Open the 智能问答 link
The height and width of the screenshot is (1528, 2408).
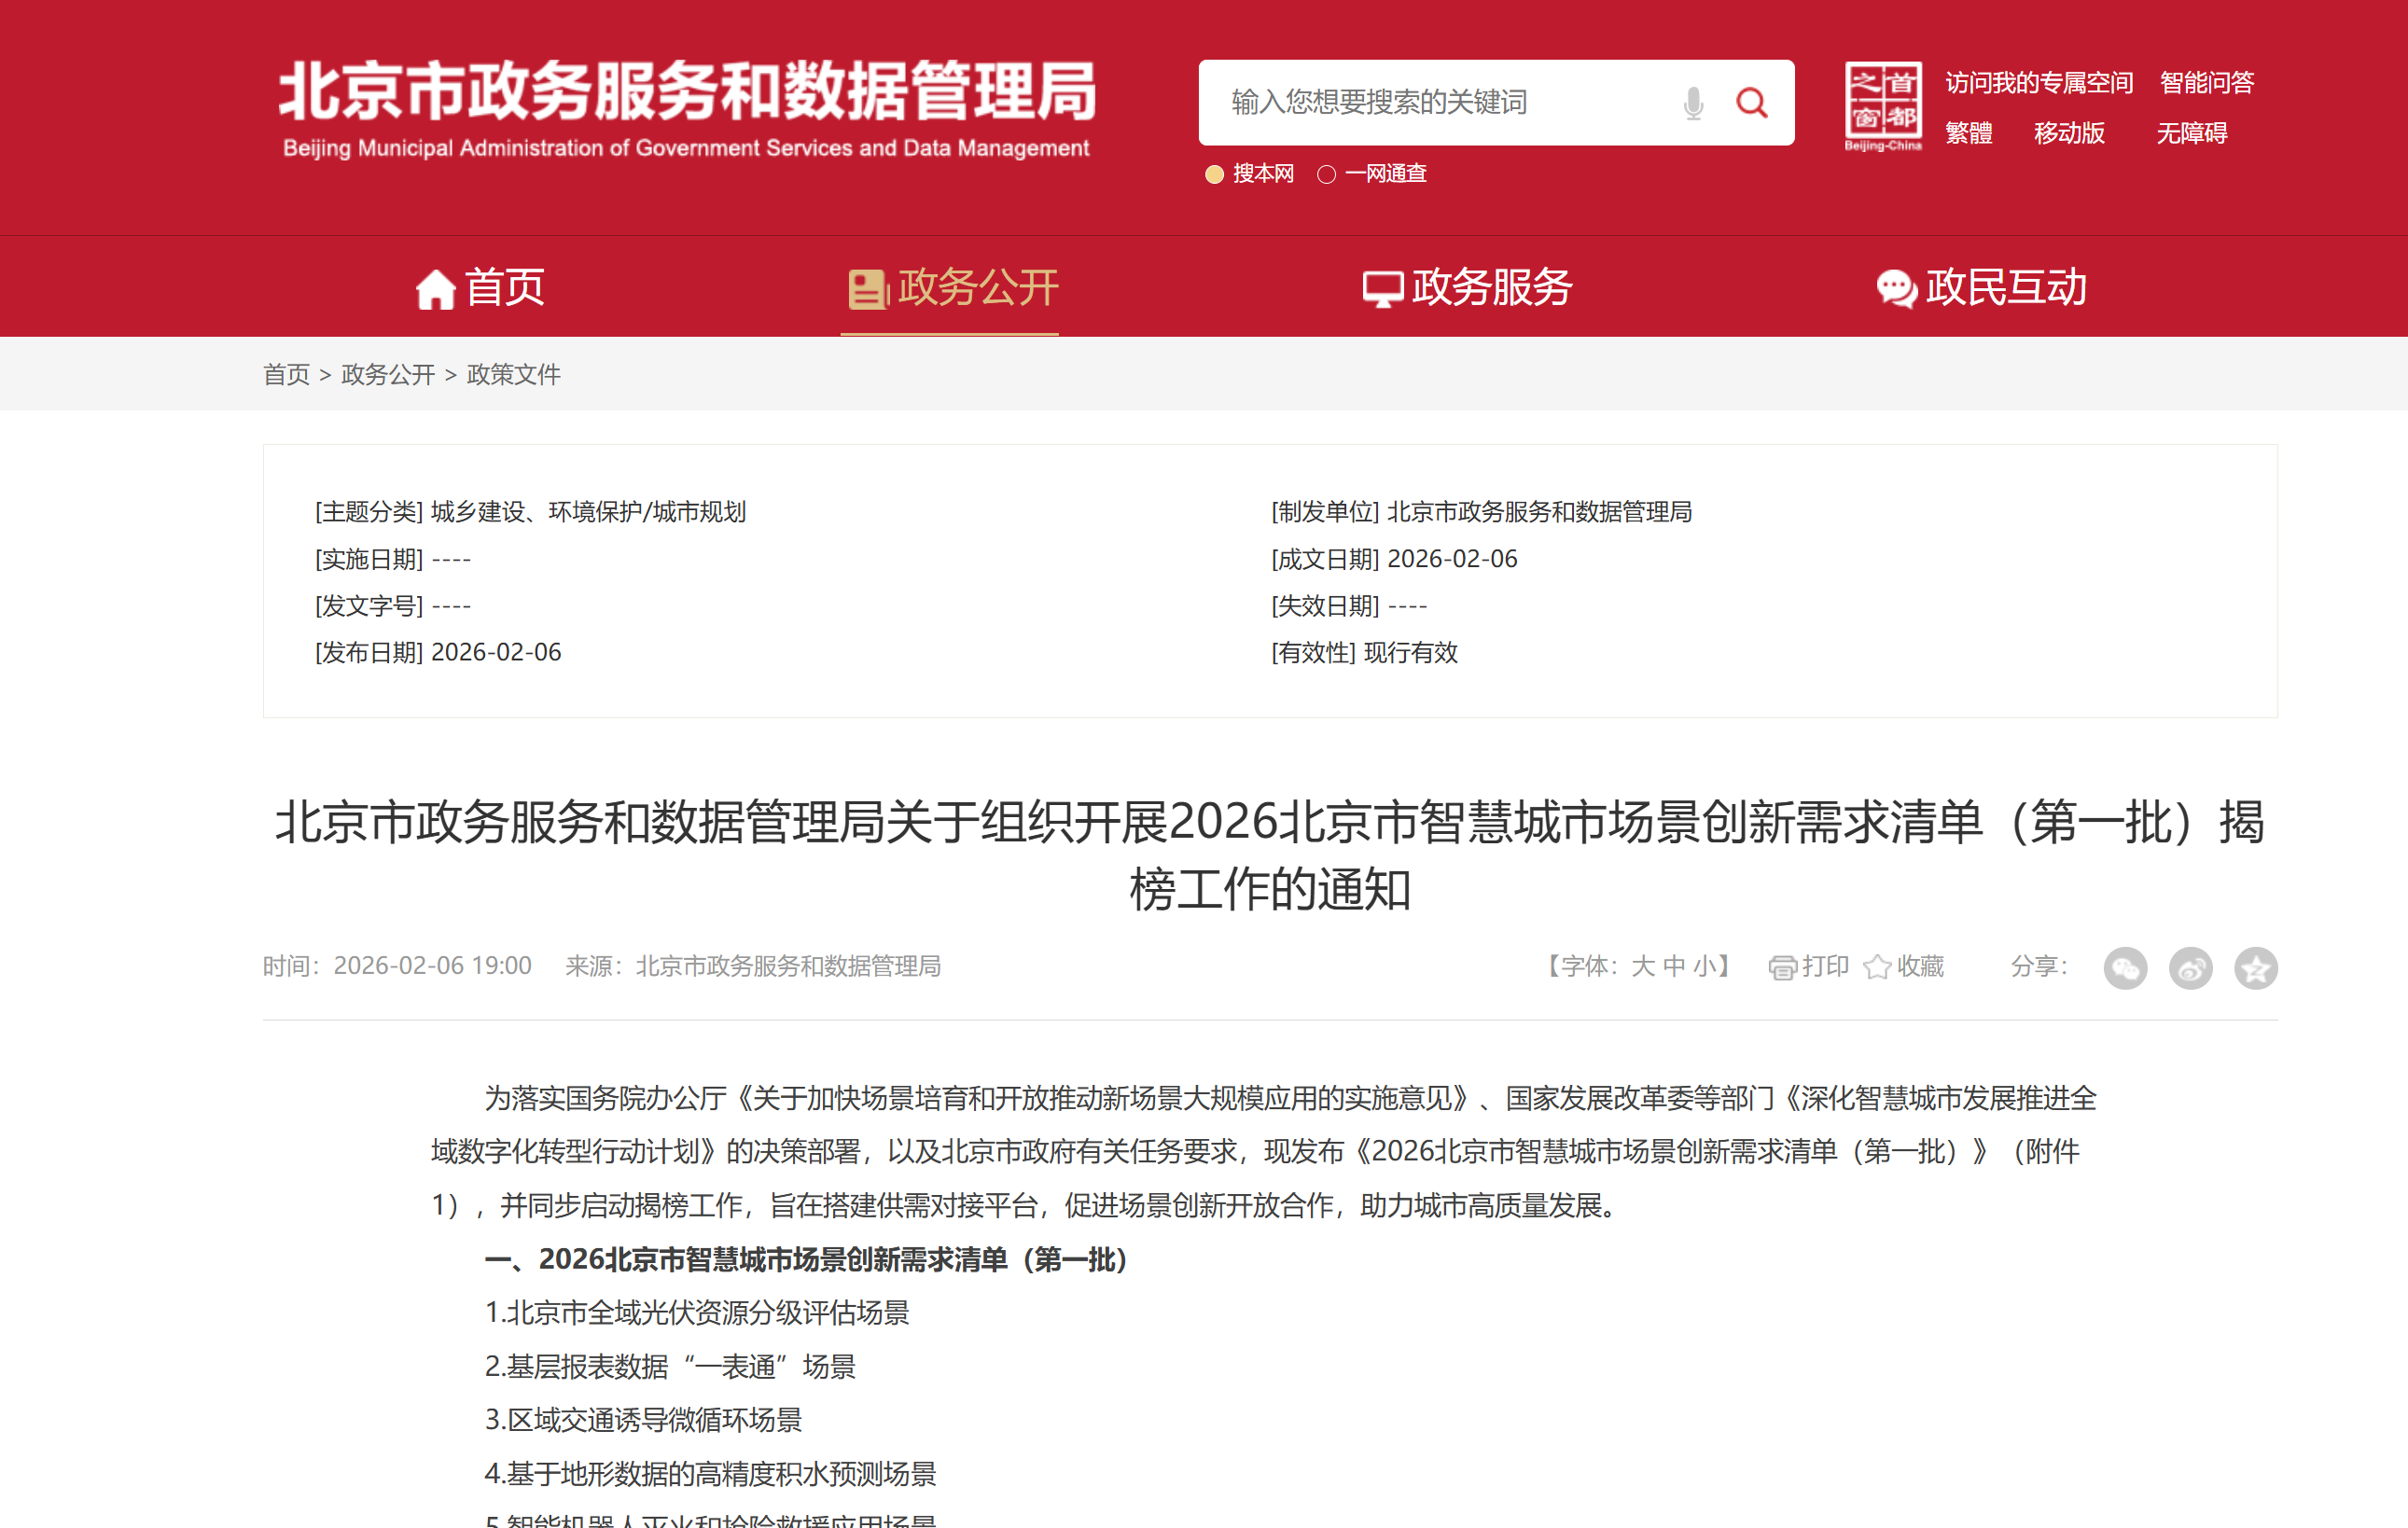pyautogui.click(x=2206, y=83)
